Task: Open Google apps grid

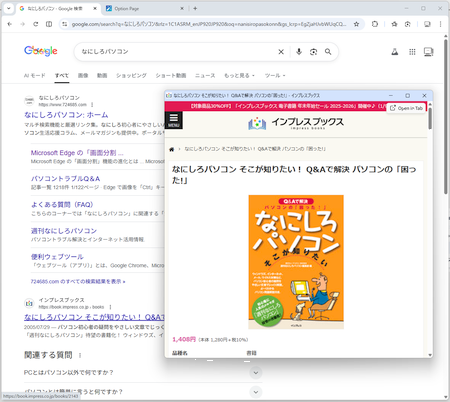Action: tap(412, 52)
